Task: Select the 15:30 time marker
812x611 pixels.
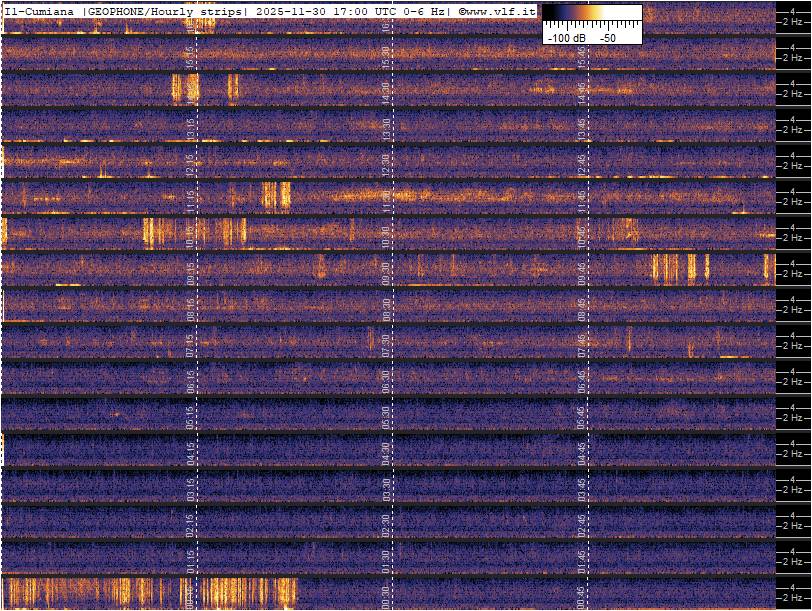Action: coord(386,56)
